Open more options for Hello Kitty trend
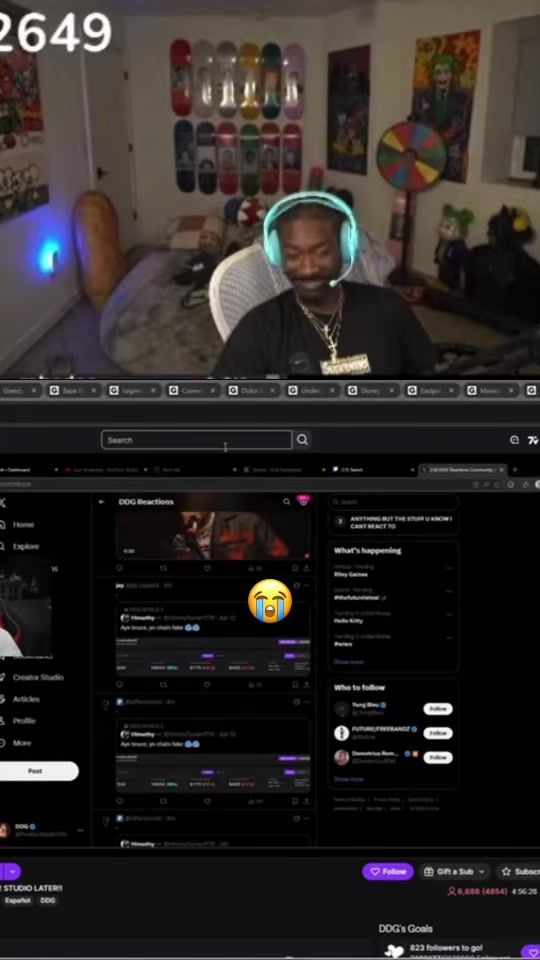This screenshot has height=960, width=540. tap(449, 615)
